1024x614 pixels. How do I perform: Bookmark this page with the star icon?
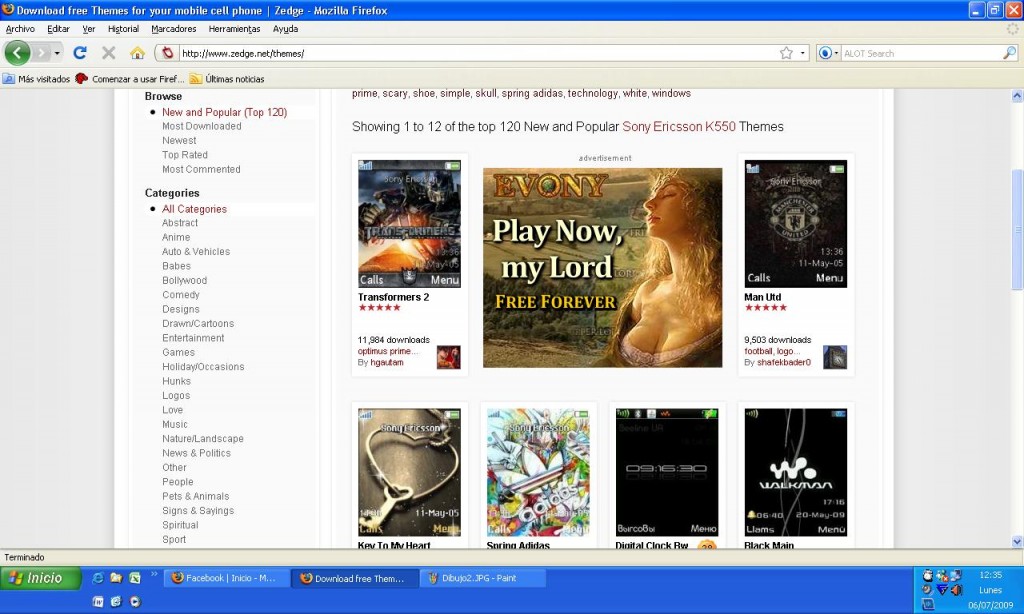786,53
